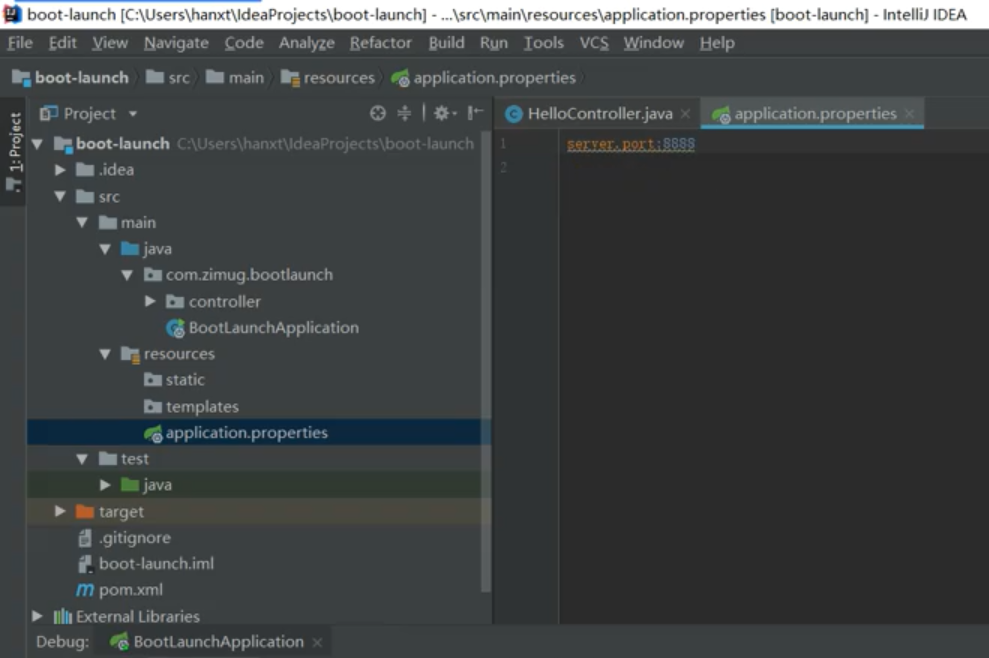Collapse the boot-launch root node

[x=37, y=144]
